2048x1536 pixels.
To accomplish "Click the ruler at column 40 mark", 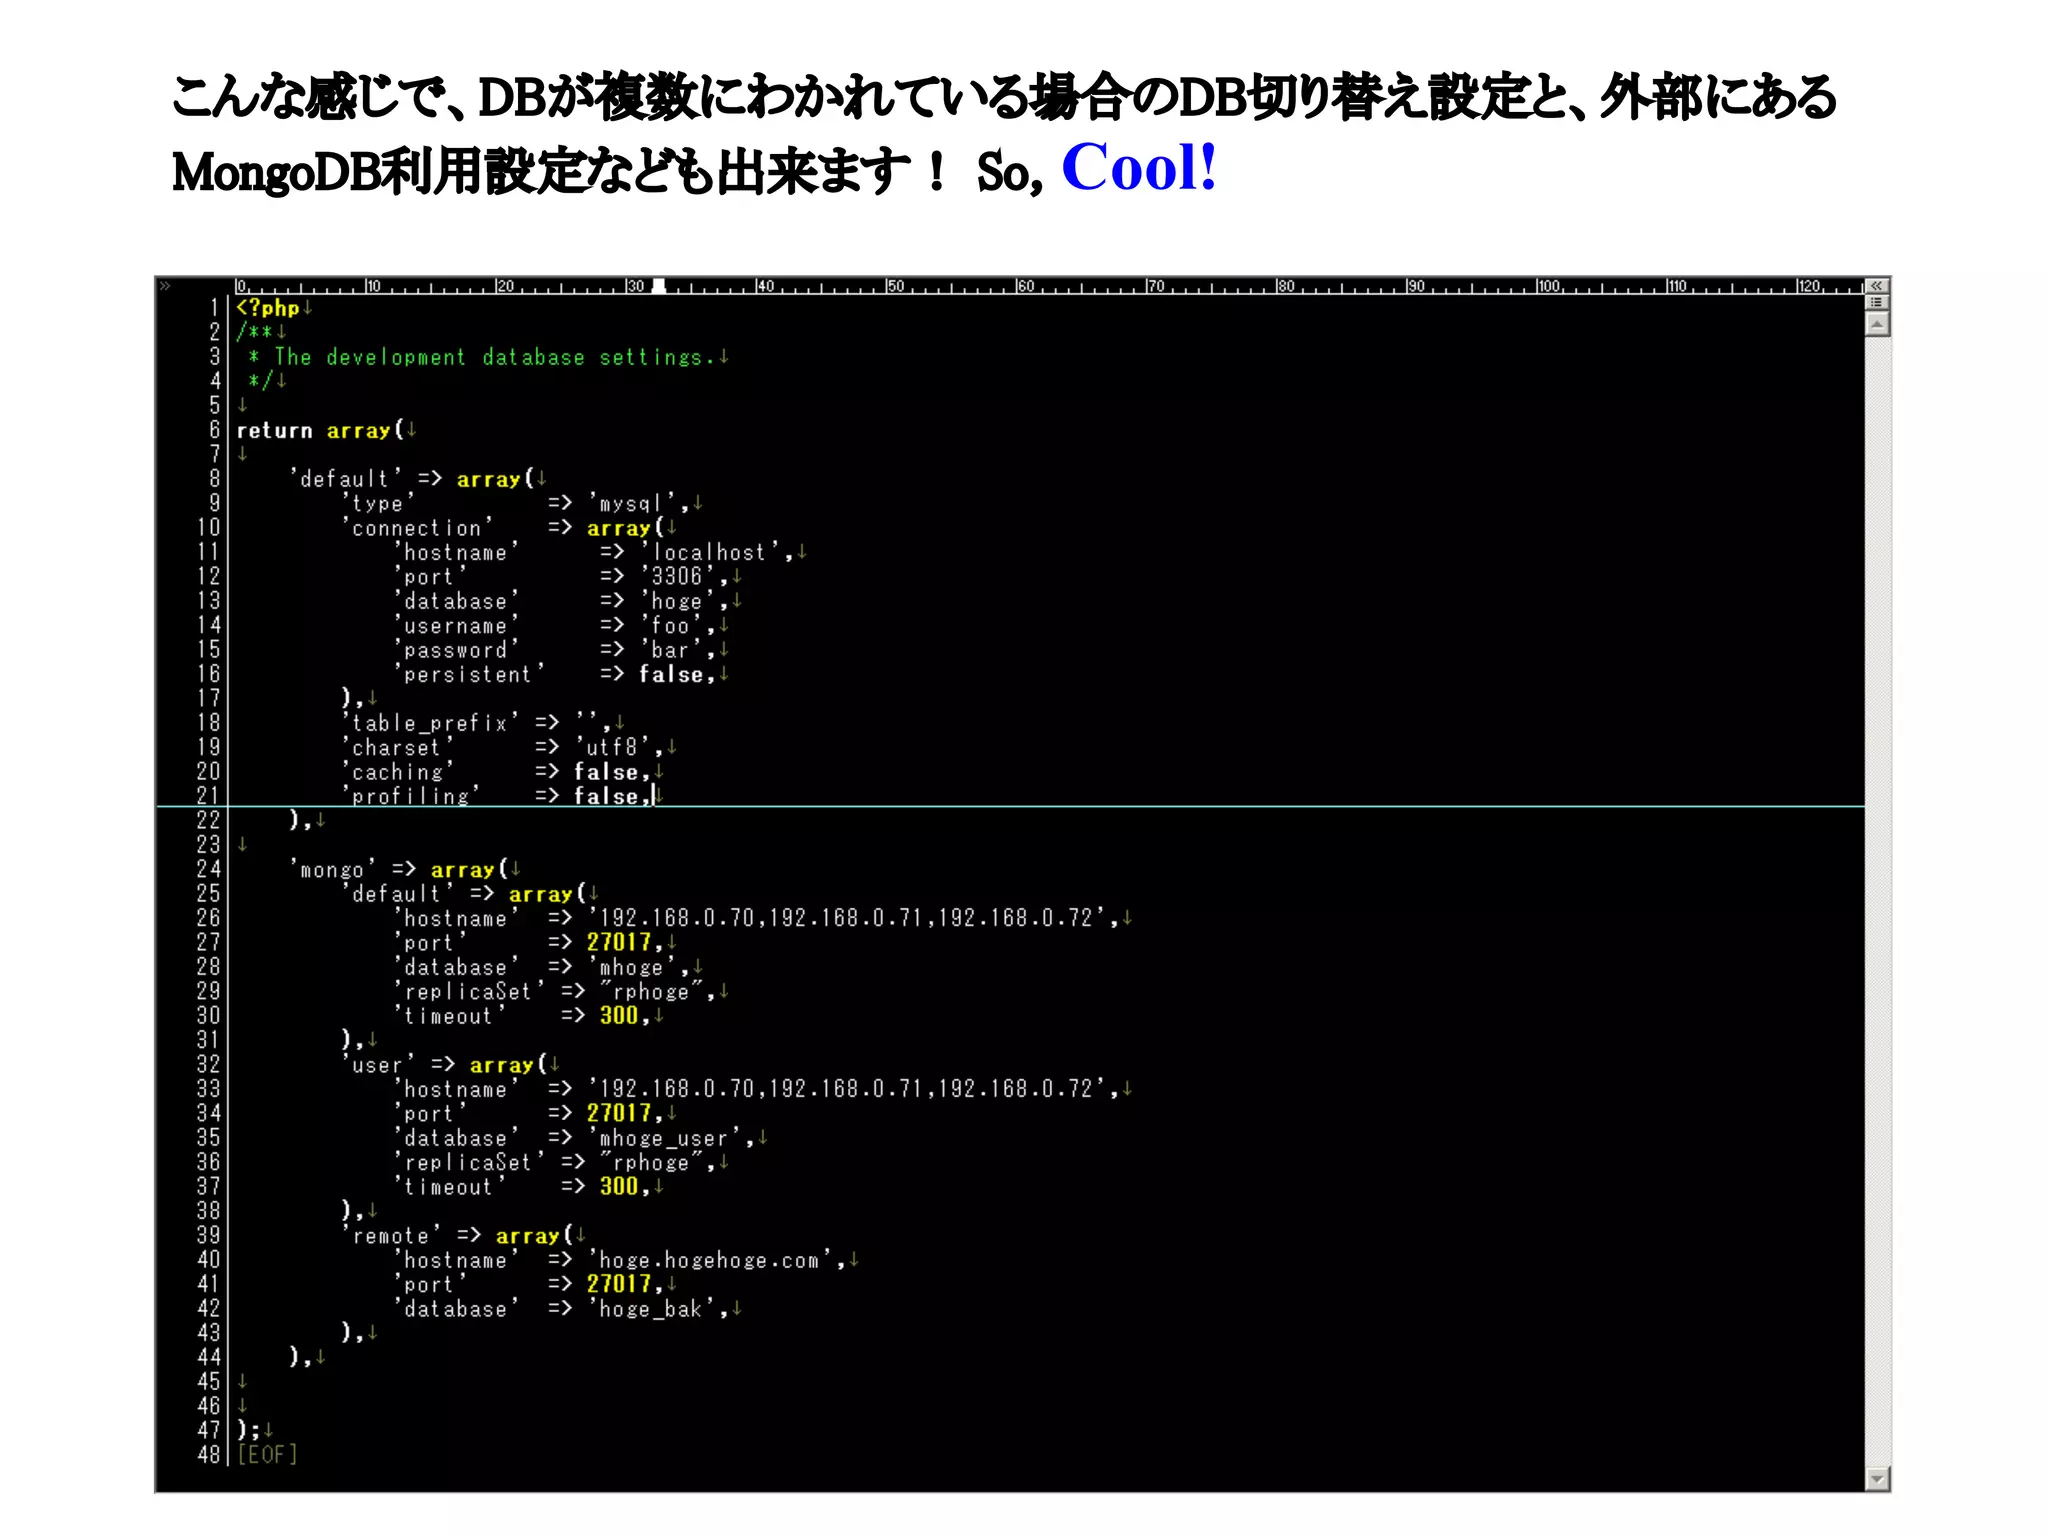I will tap(765, 286).
